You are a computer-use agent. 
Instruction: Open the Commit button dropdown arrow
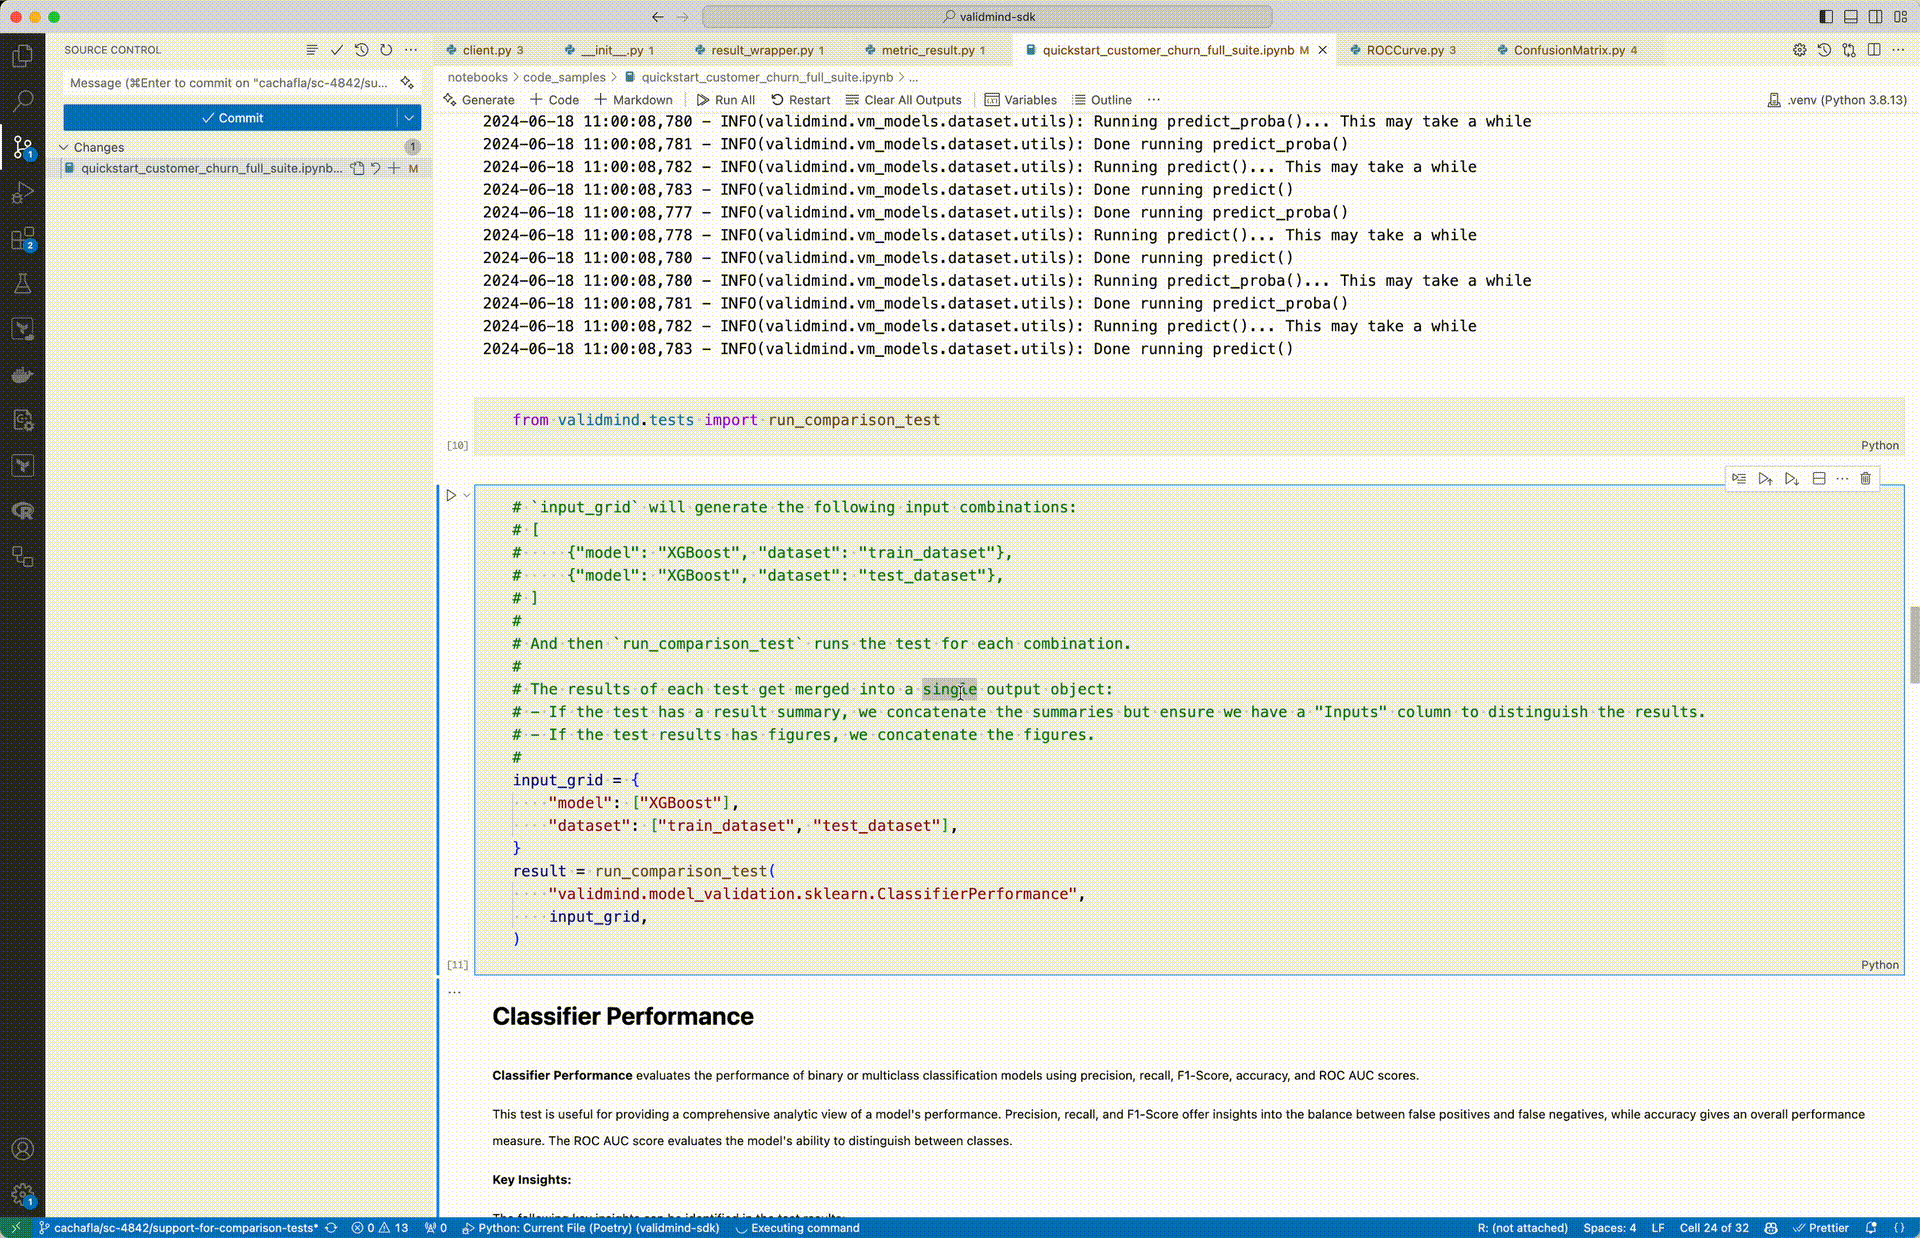click(x=409, y=118)
